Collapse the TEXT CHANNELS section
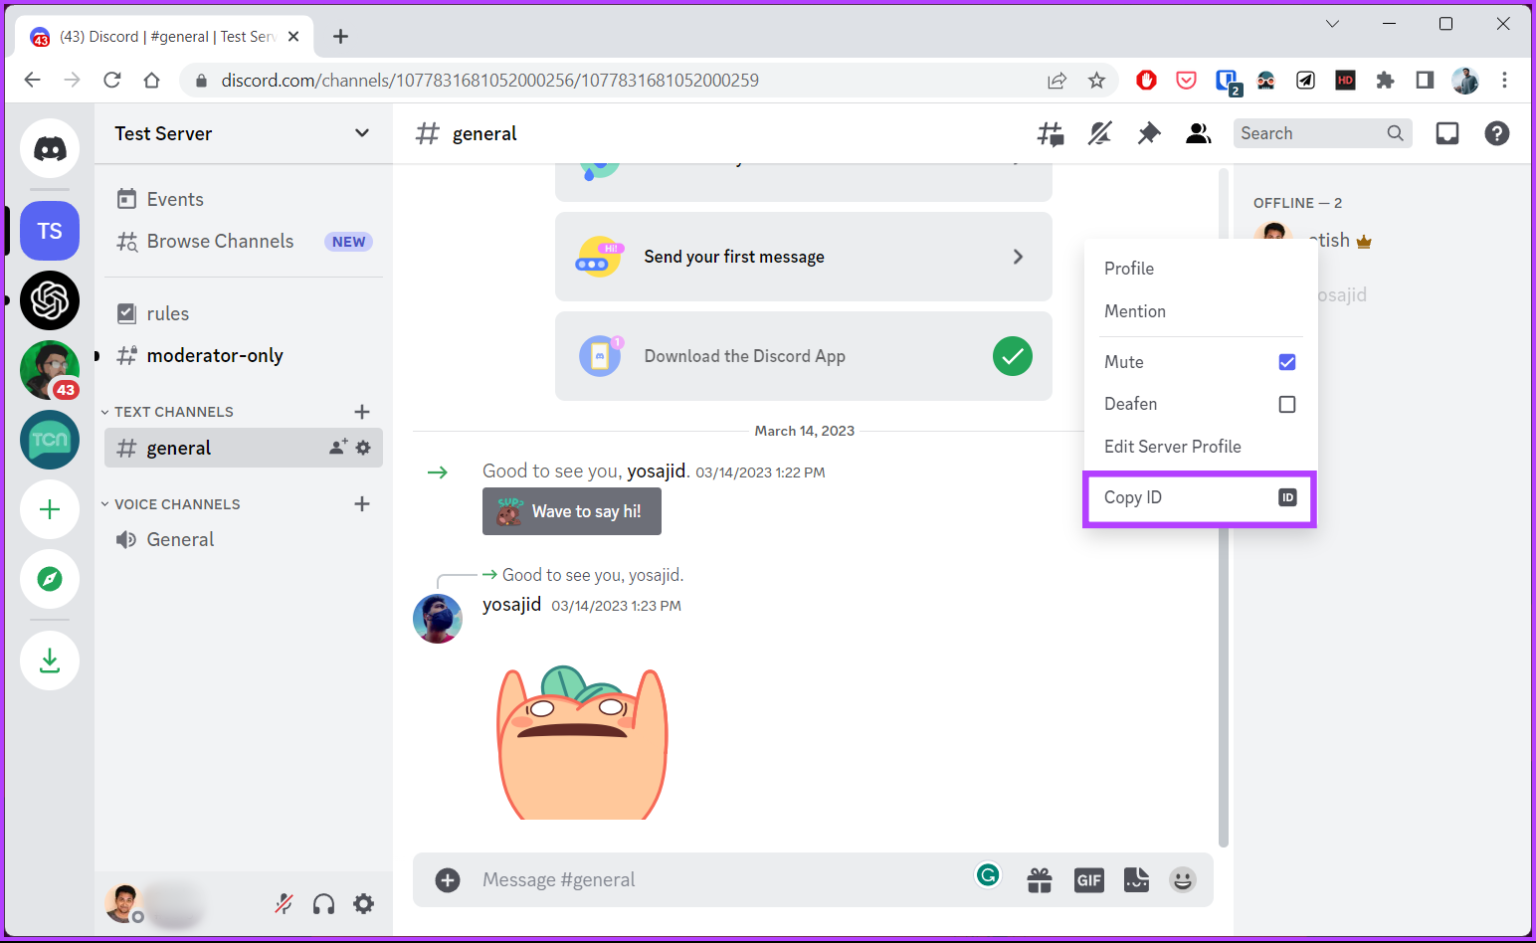The height and width of the screenshot is (943, 1536). tap(104, 411)
